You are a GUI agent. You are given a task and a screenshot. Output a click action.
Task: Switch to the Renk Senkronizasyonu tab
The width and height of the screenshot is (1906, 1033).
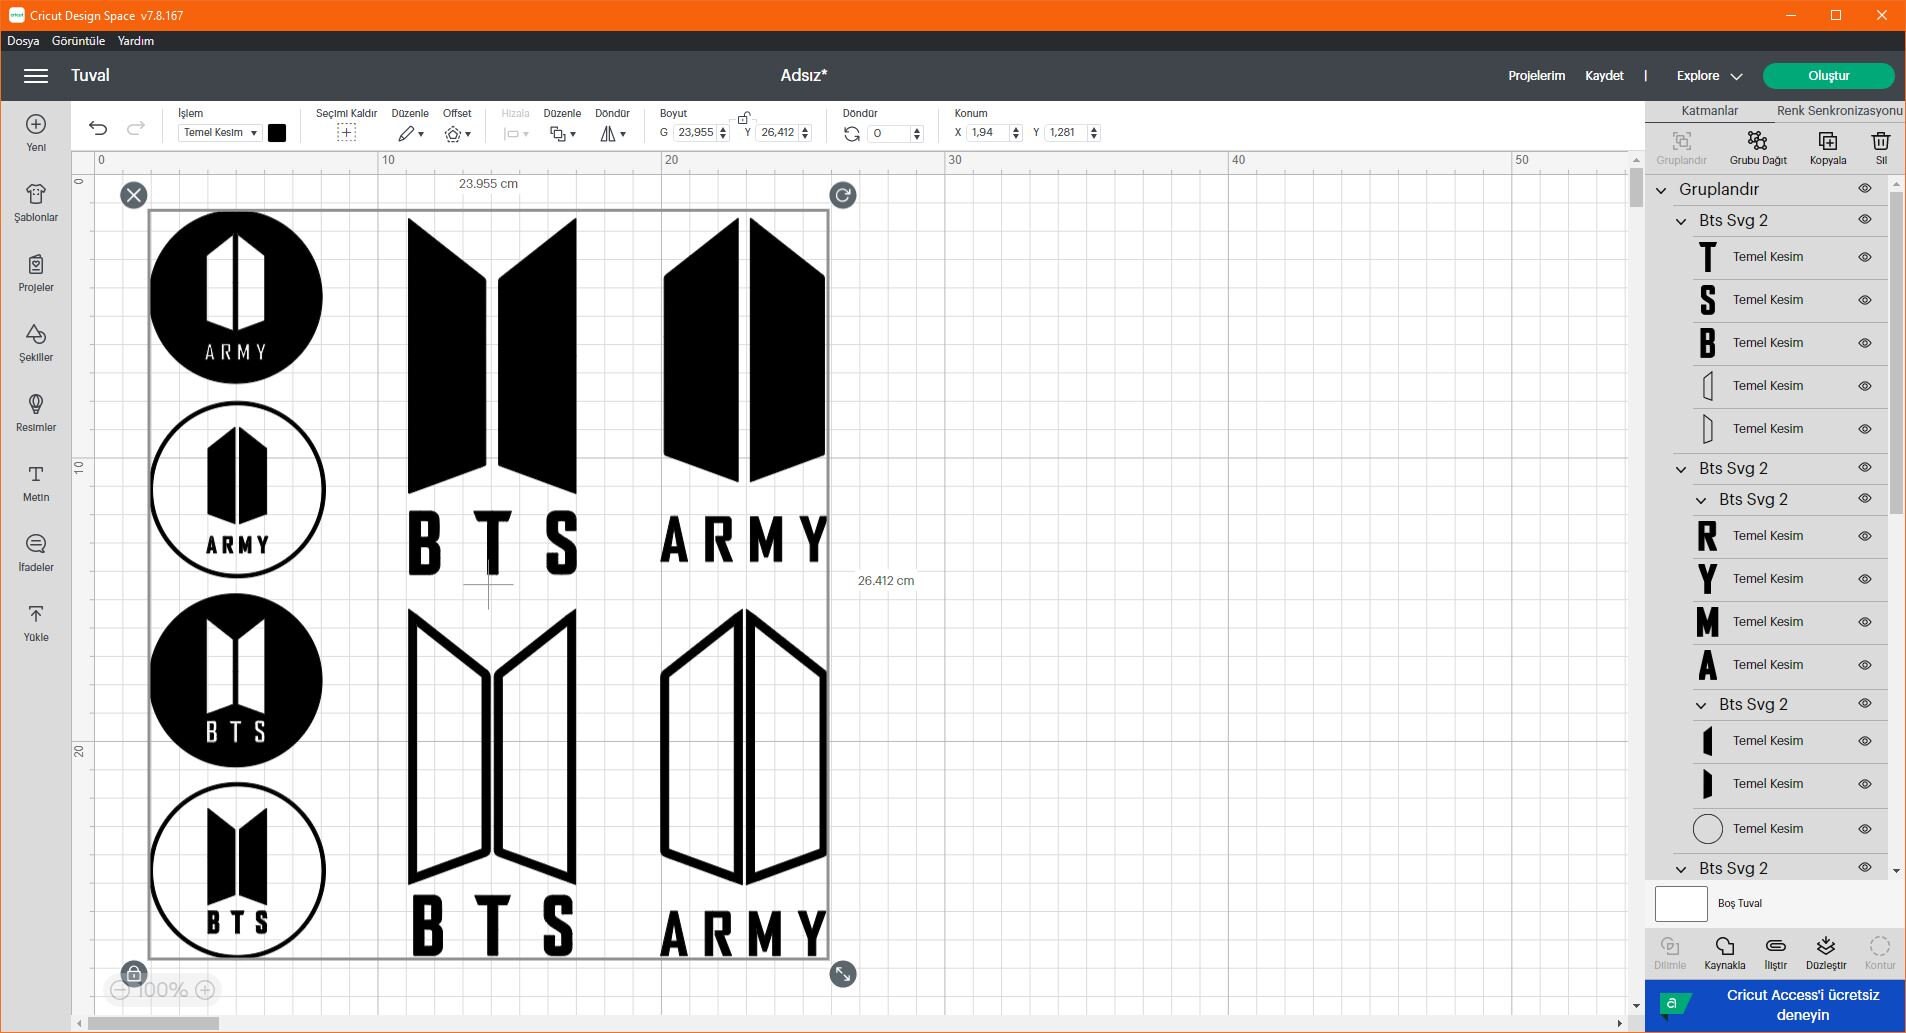coord(1840,110)
